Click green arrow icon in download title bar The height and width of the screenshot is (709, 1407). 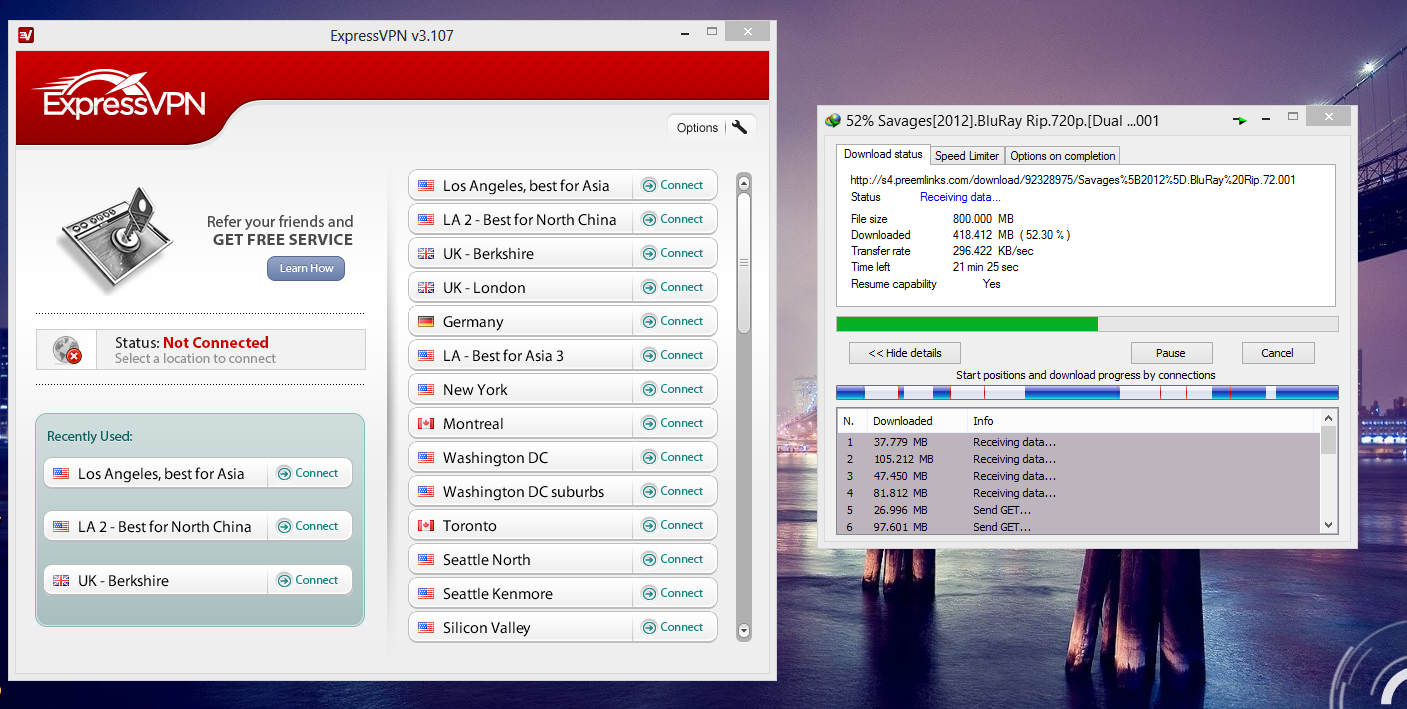coord(1240,121)
